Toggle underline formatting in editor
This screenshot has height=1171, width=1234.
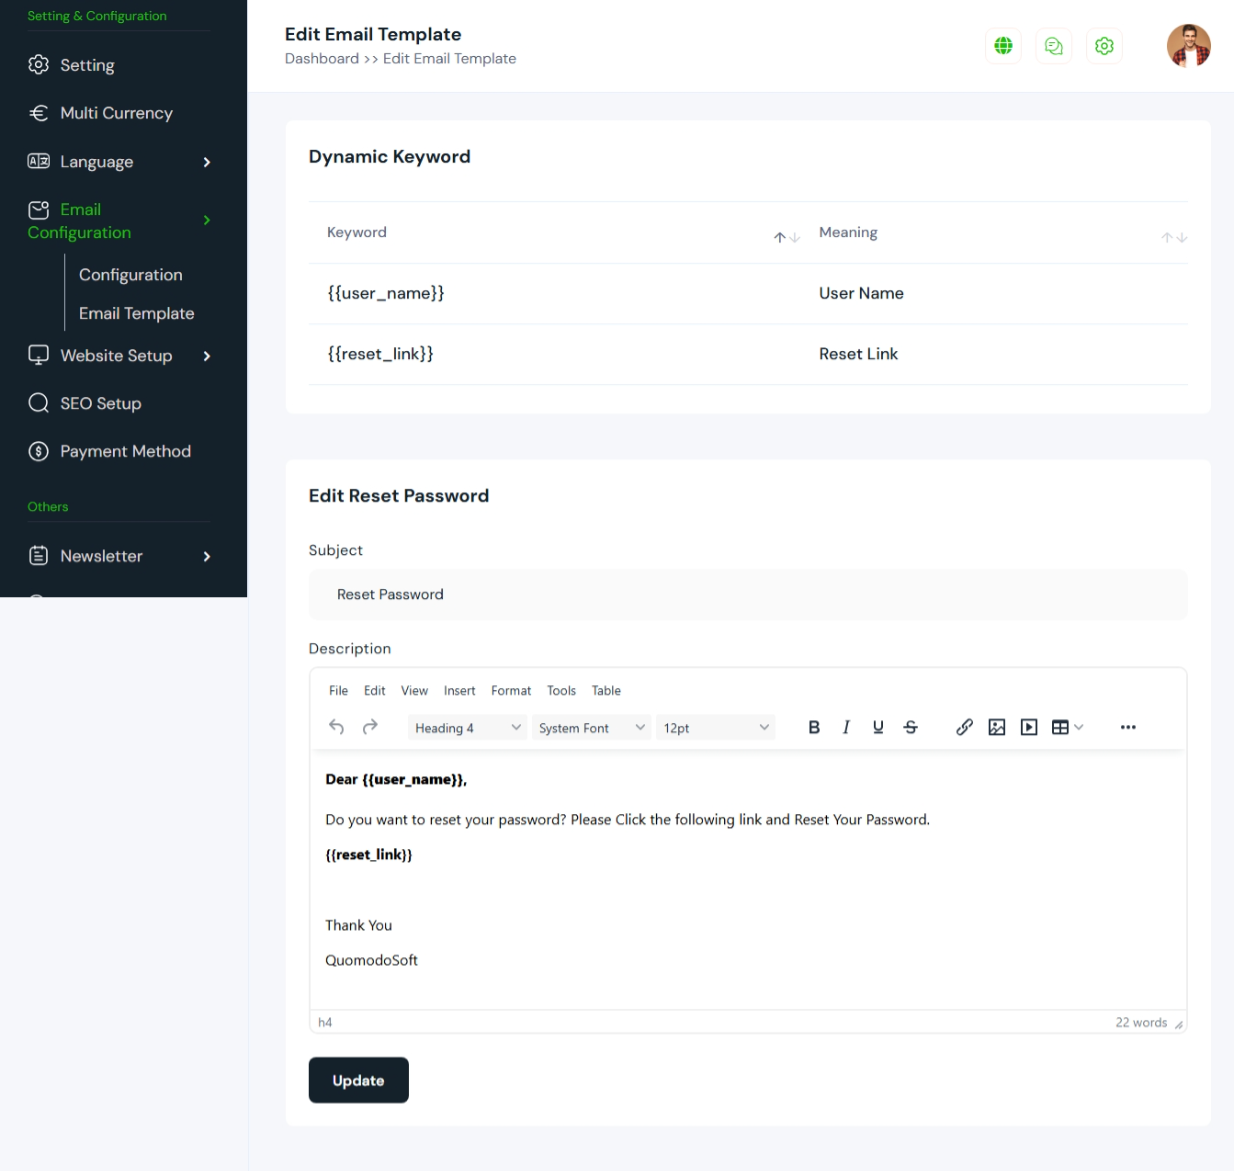click(878, 727)
